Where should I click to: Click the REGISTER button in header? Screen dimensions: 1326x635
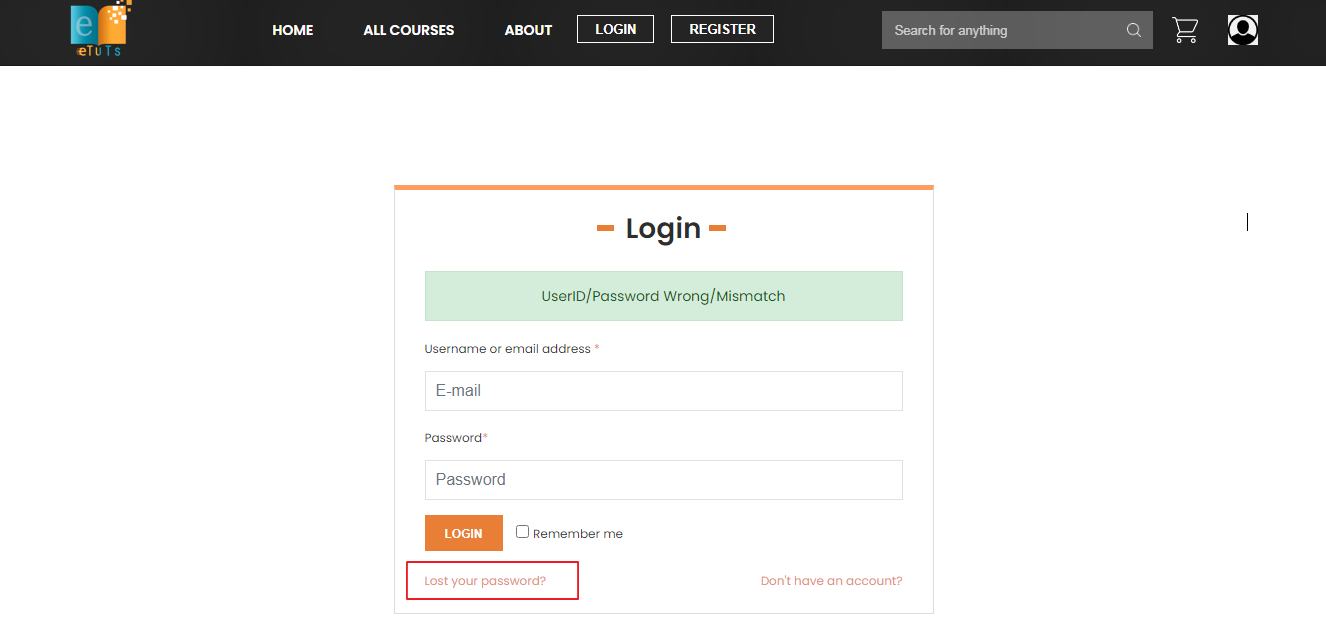point(722,29)
